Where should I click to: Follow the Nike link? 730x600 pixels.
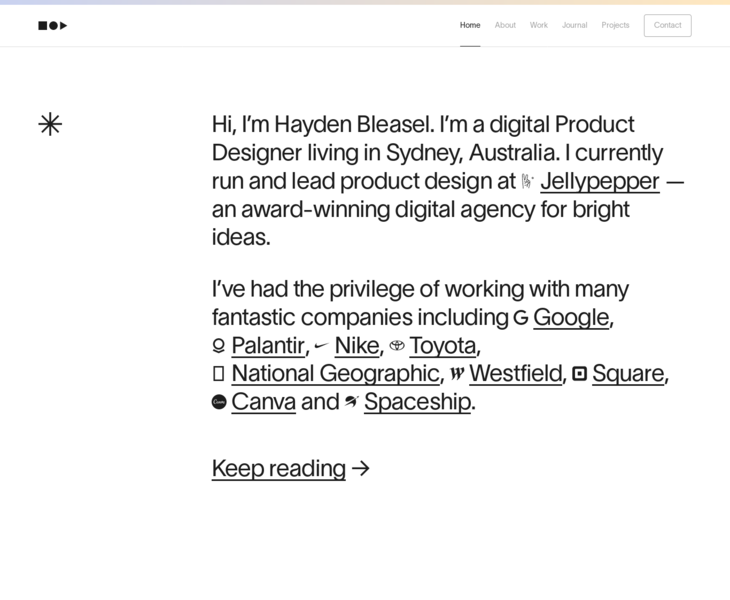[x=357, y=346]
